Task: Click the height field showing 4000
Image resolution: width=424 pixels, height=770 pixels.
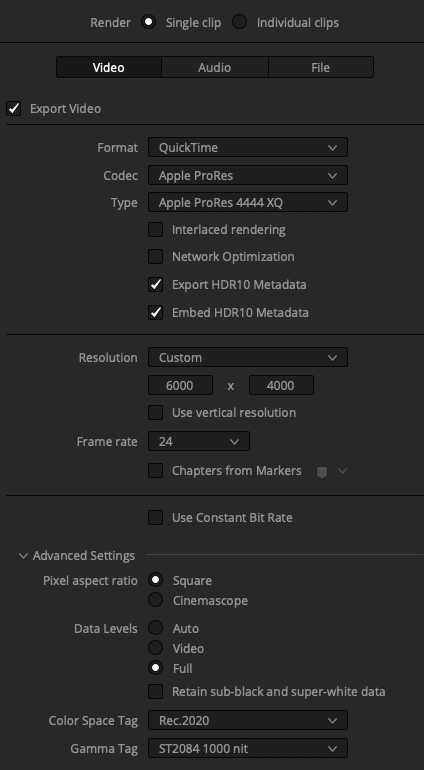Action: click(x=281, y=385)
